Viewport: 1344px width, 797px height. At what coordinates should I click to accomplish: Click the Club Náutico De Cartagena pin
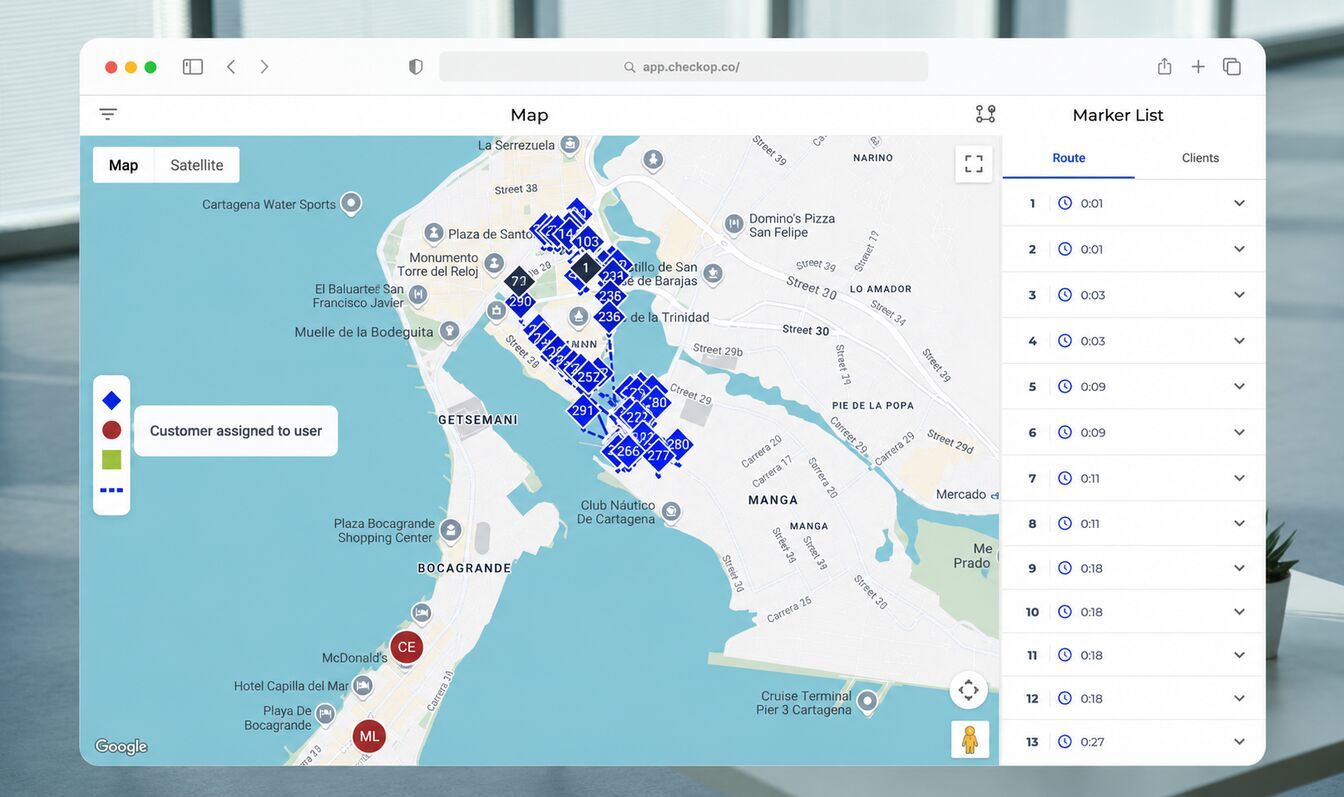[671, 511]
